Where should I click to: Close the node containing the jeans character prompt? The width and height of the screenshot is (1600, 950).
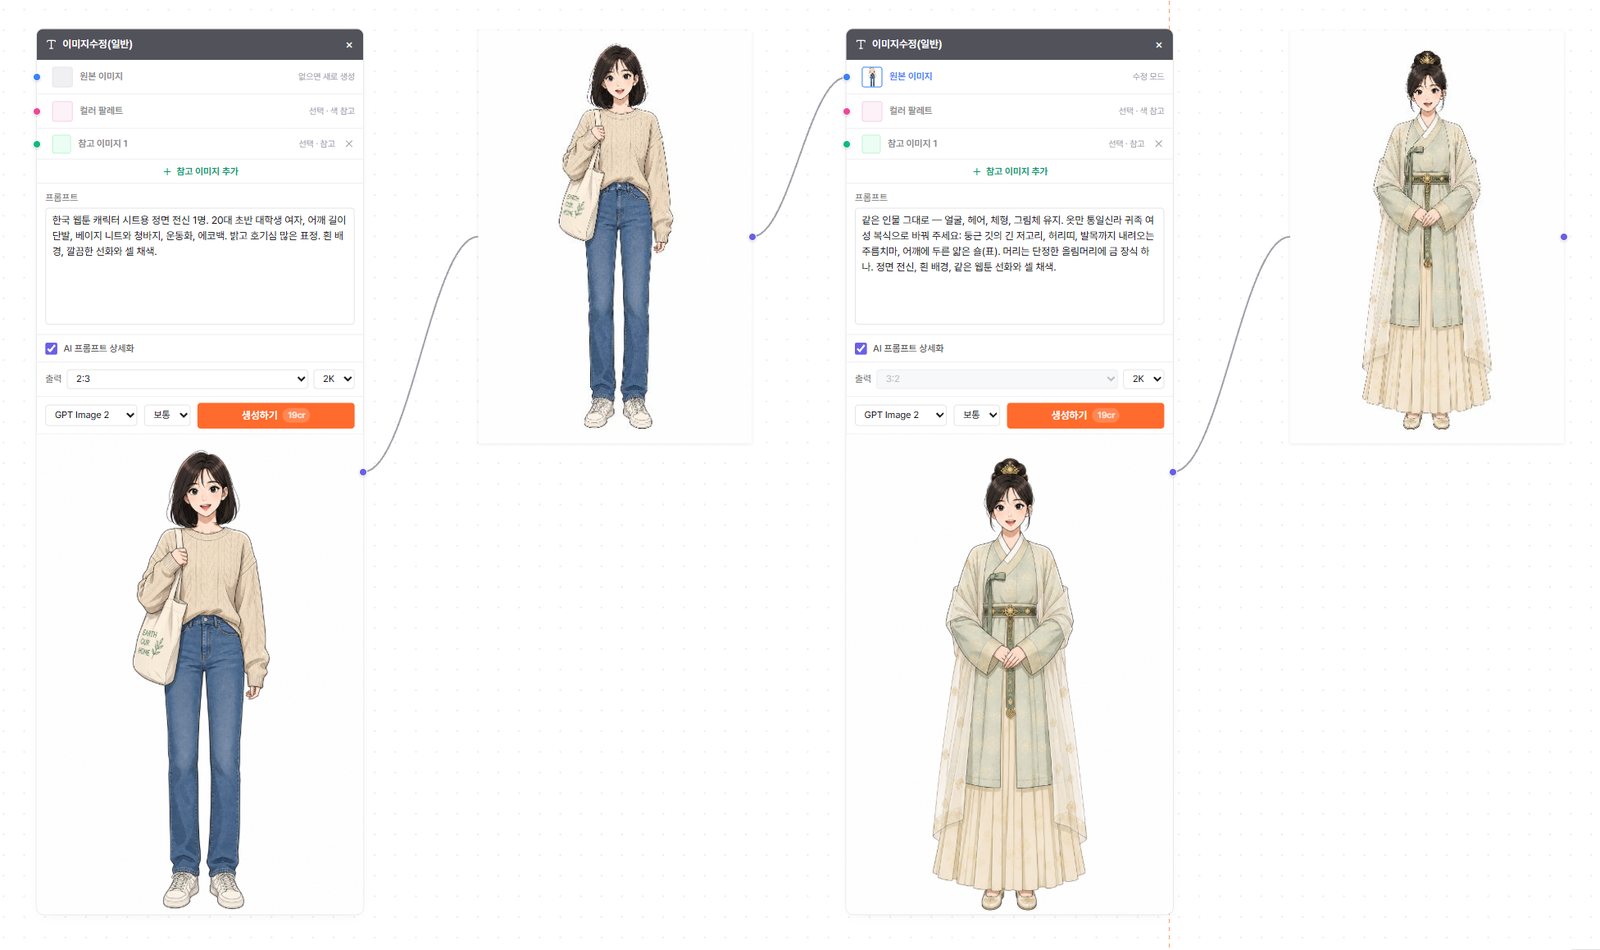pos(349,45)
